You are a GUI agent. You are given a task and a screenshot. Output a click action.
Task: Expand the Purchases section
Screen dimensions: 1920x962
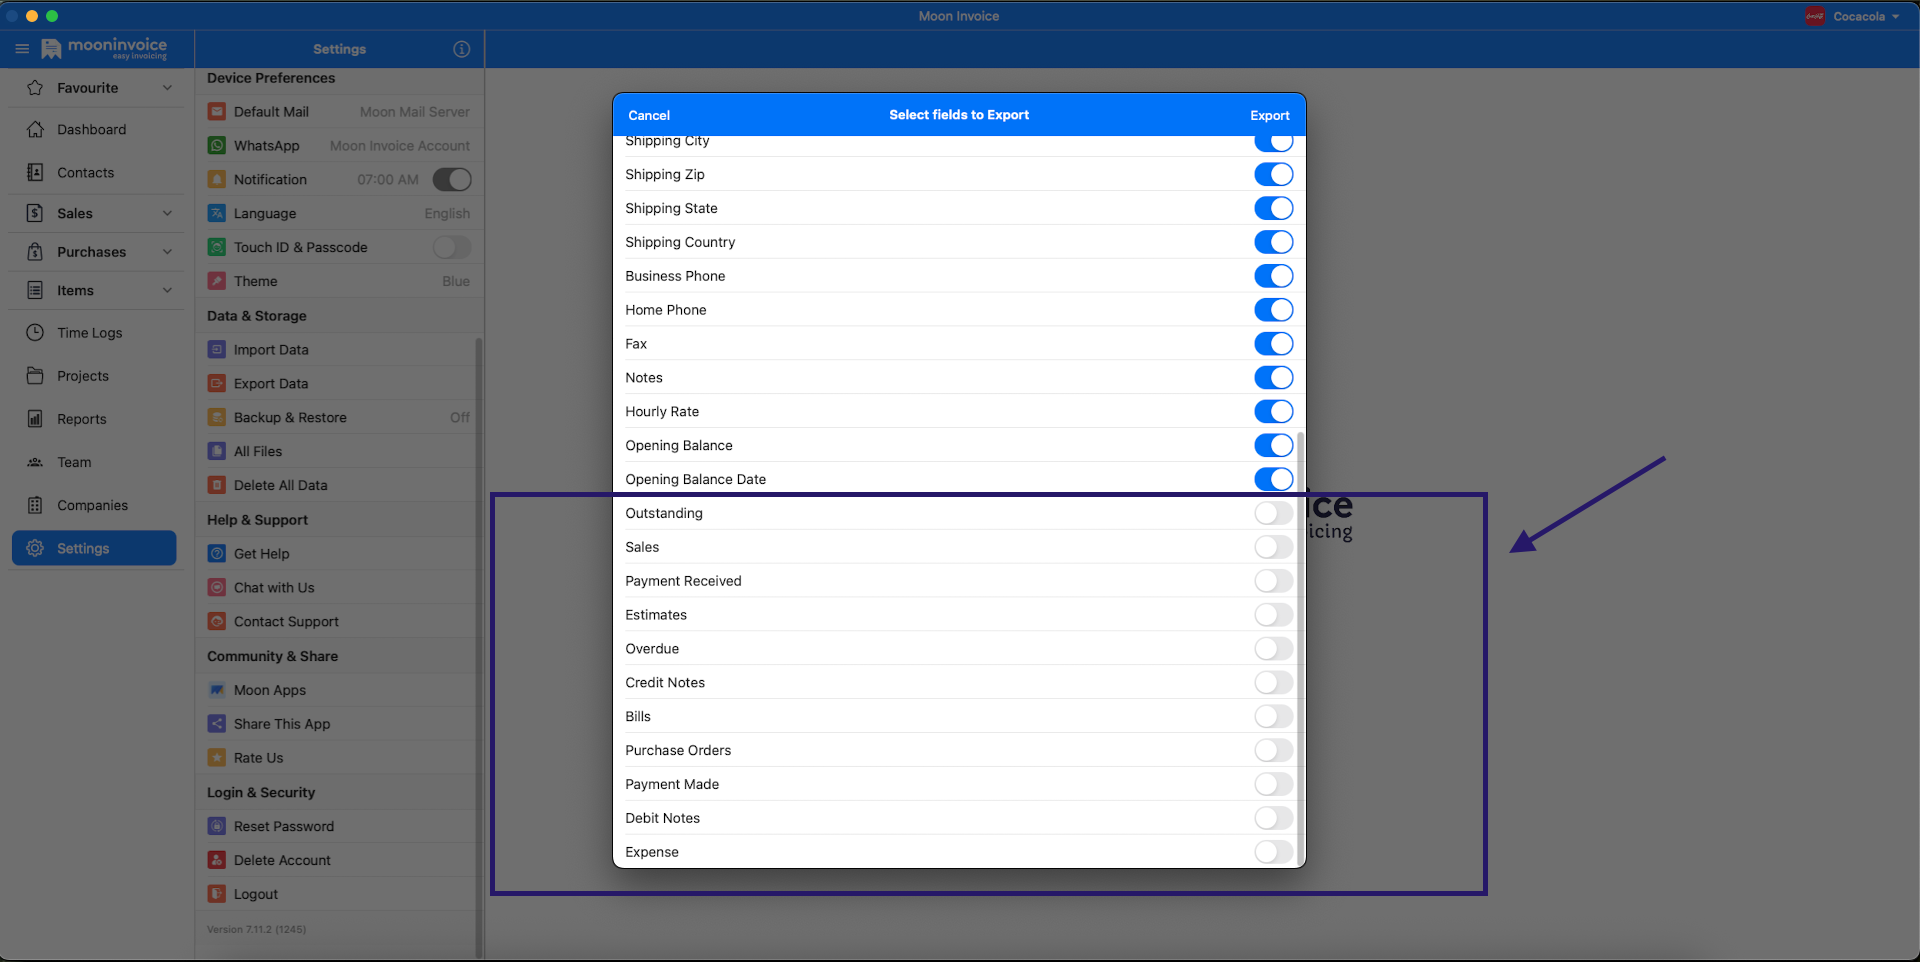(x=166, y=251)
